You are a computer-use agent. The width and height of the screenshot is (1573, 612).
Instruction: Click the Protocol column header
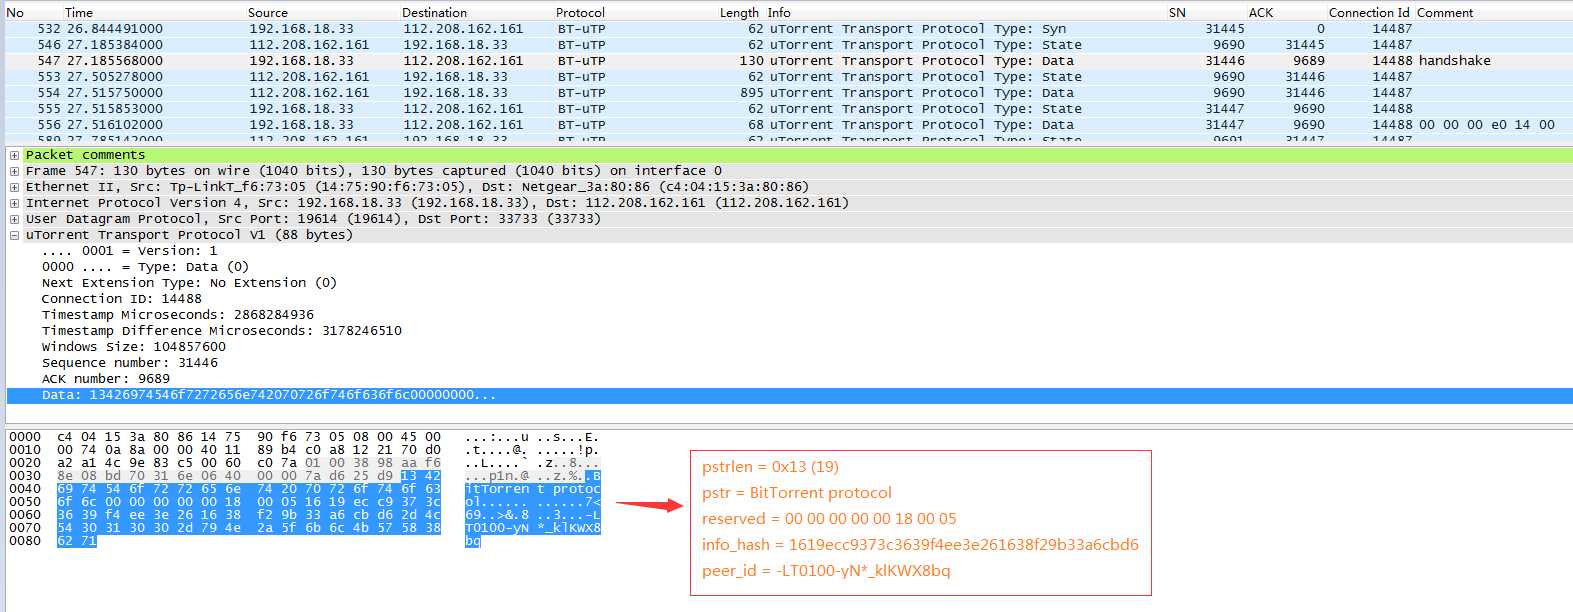coord(580,13)
